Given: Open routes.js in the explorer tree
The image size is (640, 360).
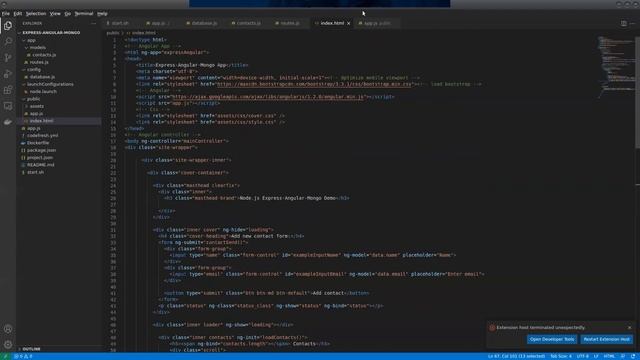Looking at the screenshot, I should (x=39, y=62).
